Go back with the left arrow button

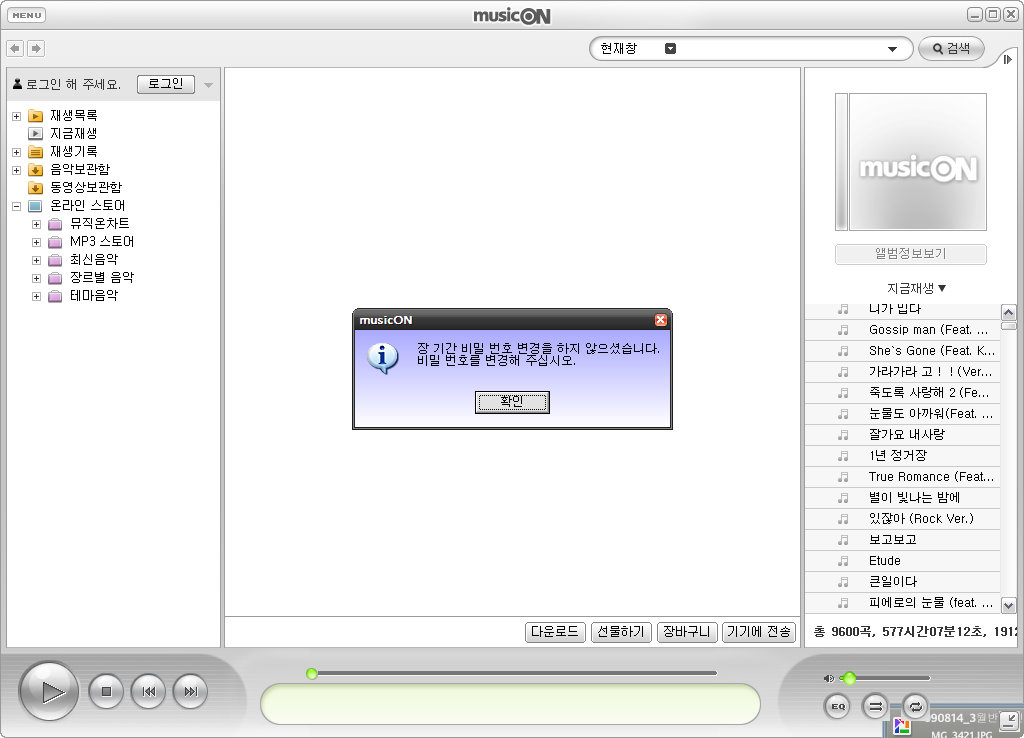click(x=15, y=48)
